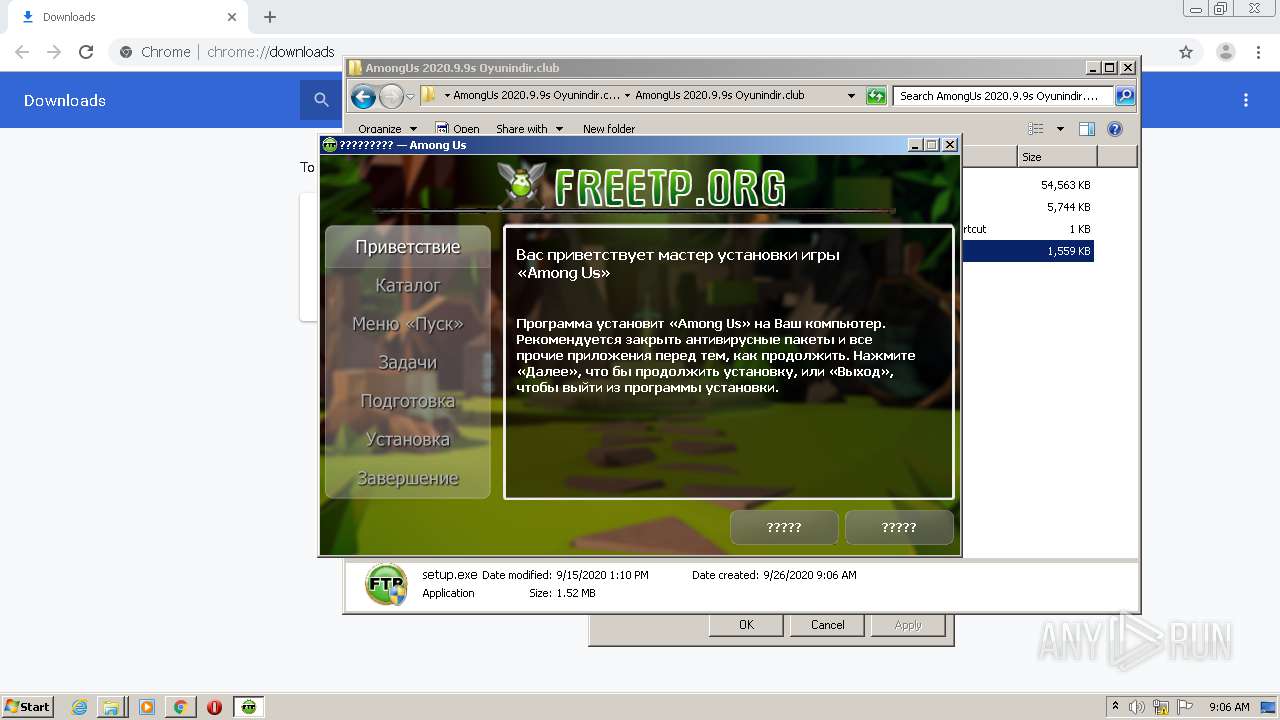Click the 9:06 AM system clock

tap(1229, 707)
